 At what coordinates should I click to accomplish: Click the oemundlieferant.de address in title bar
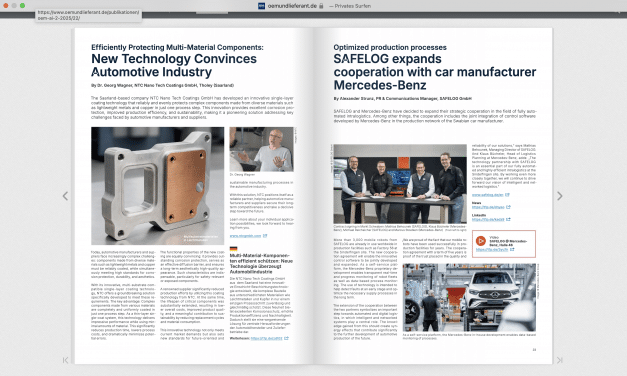292,6
